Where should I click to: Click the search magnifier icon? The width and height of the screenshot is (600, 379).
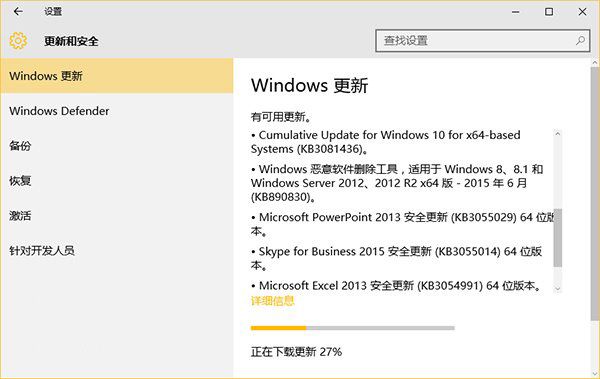coord(580,41)
